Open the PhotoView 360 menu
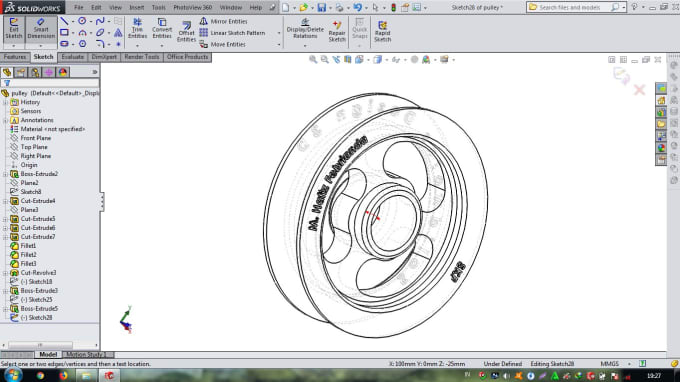This screenshot has width=680, height=382. (x=193, y=7)
